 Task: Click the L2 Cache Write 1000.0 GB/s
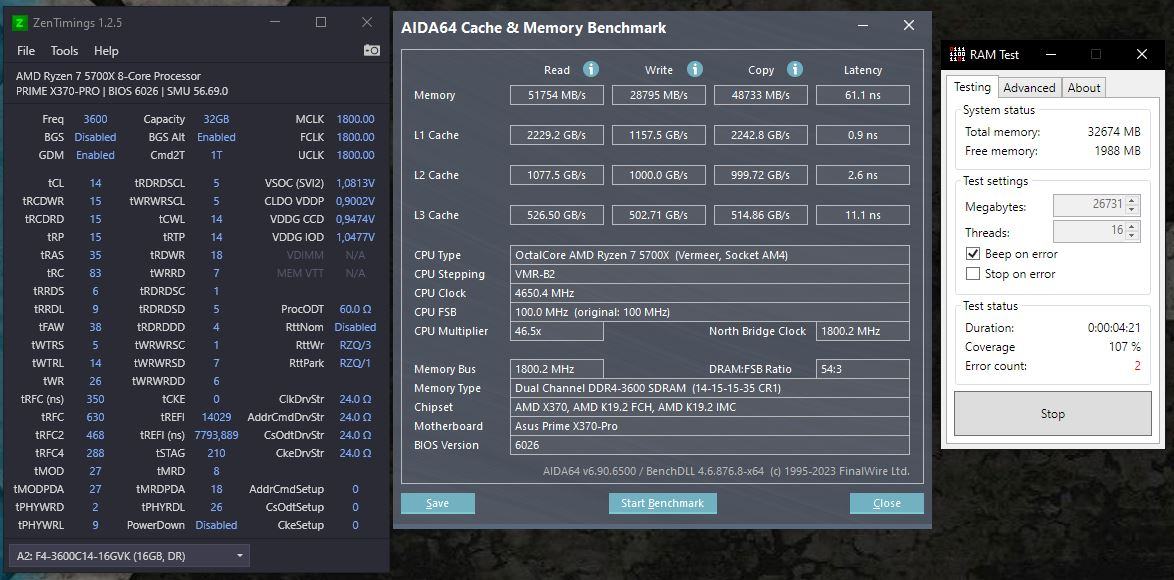coord(658,174)
